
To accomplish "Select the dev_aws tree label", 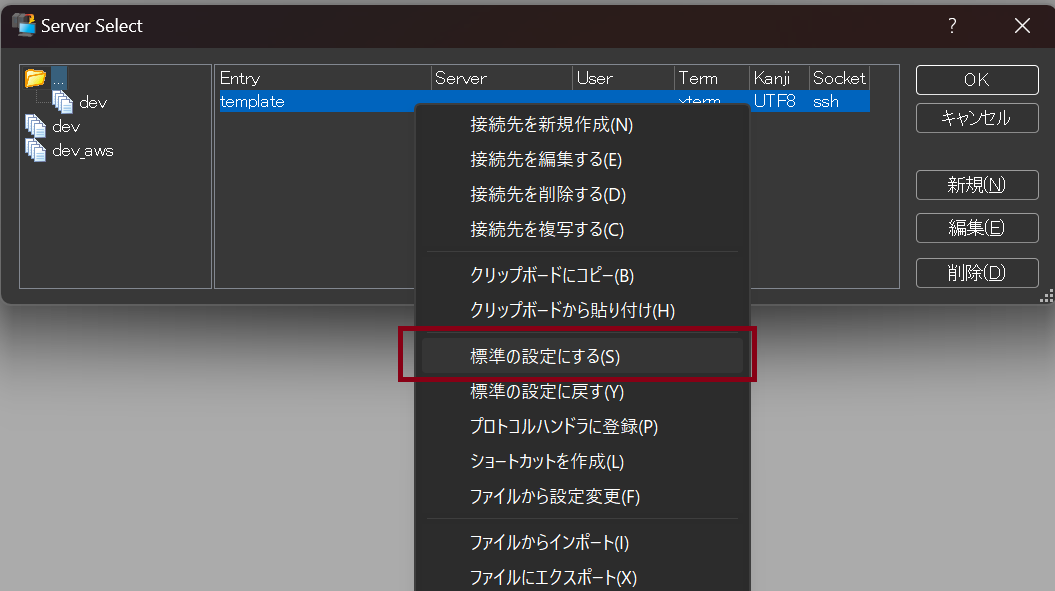I will 83,151.
